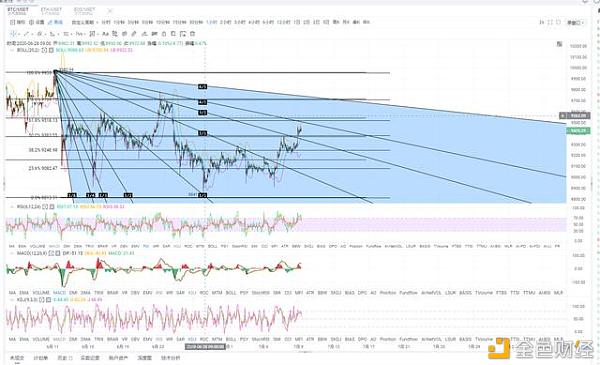Switch to the ETH/USDT tab
The width and height of the screenshot is (600, 365).
click(51, 10)
